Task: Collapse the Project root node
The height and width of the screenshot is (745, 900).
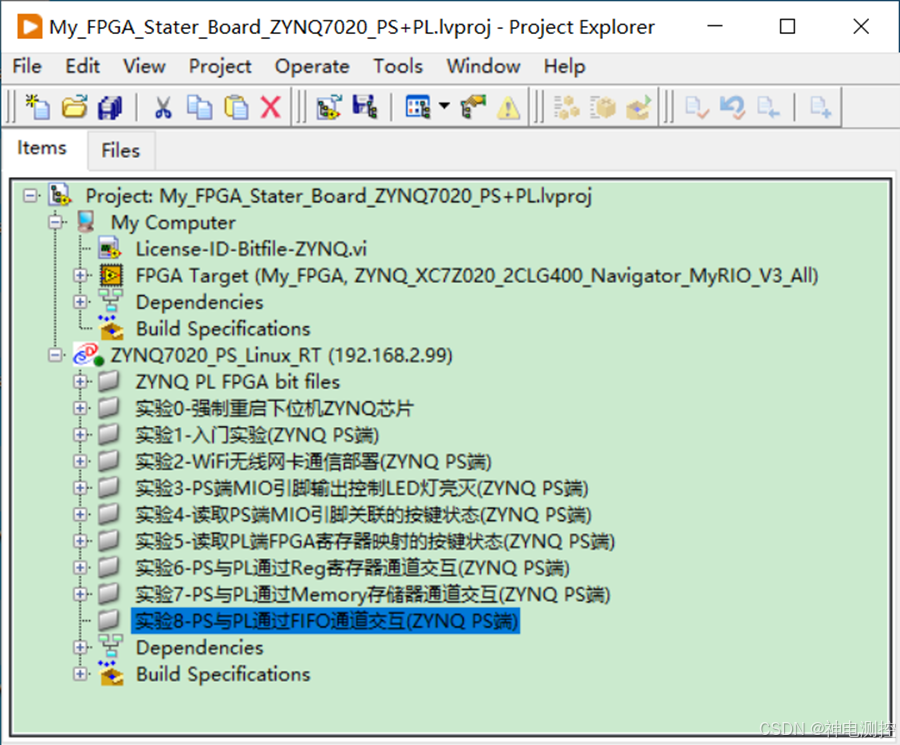Action: 30,196
